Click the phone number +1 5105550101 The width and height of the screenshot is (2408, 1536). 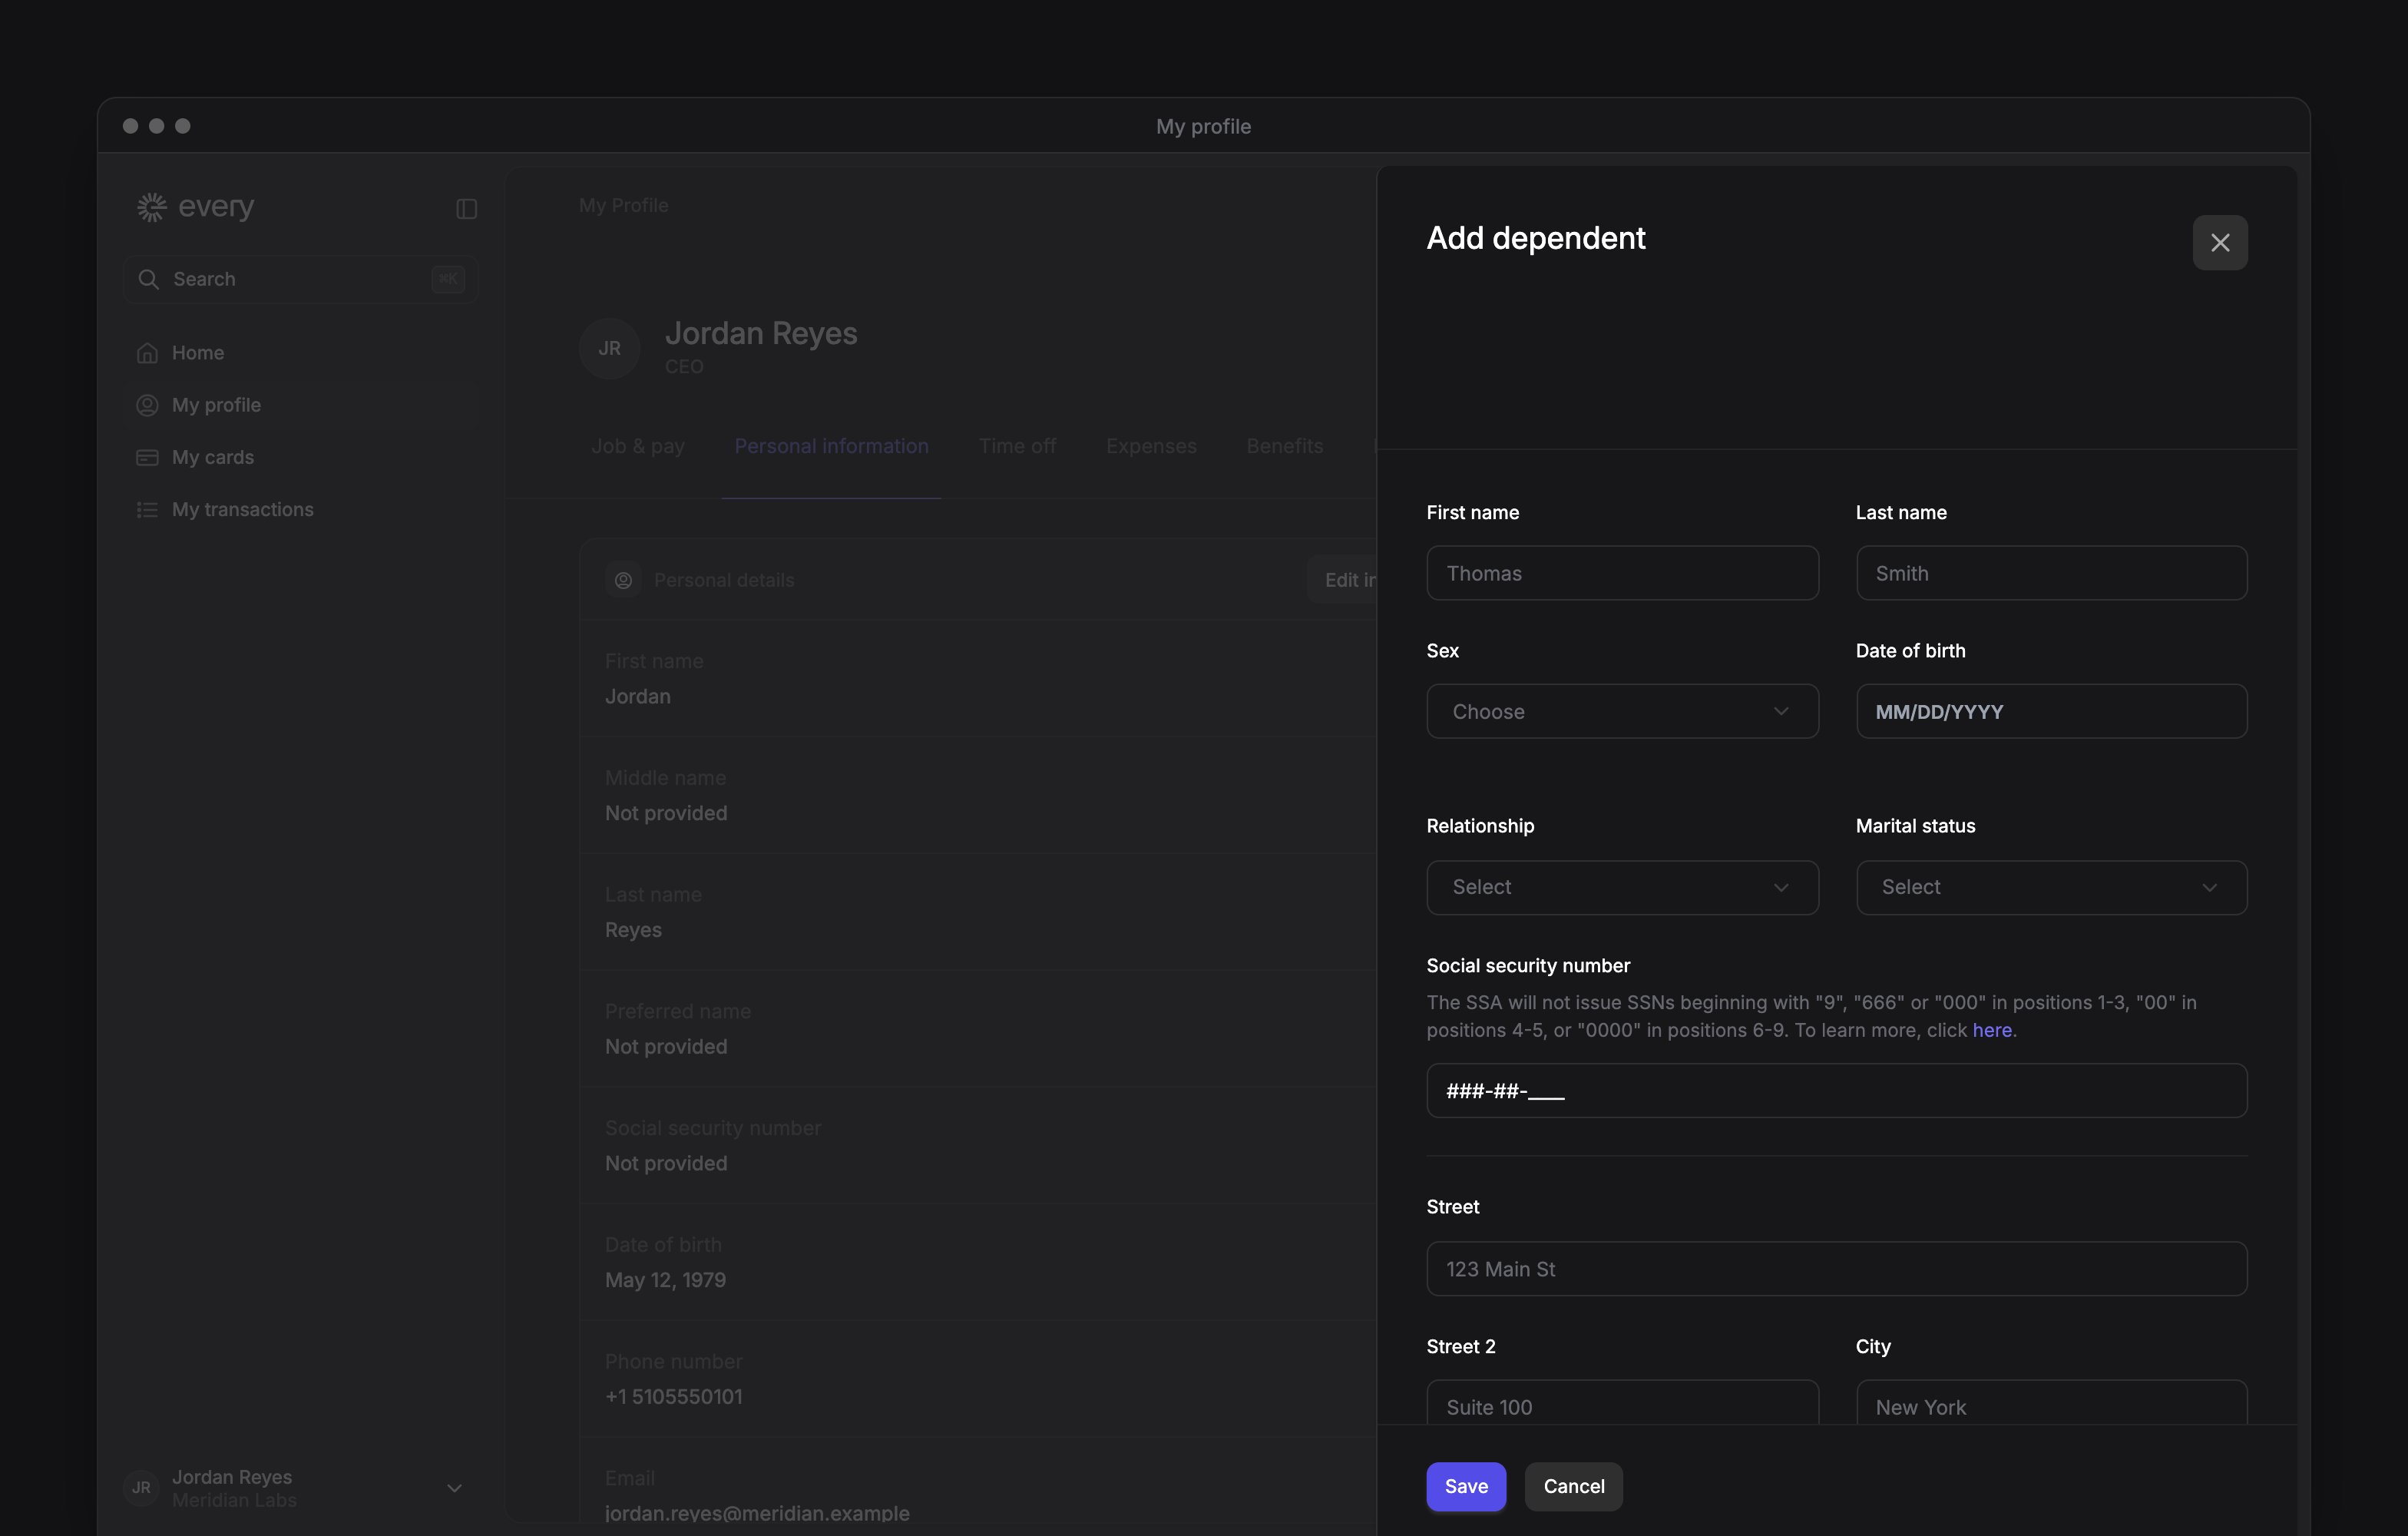tap(673, 1397)
